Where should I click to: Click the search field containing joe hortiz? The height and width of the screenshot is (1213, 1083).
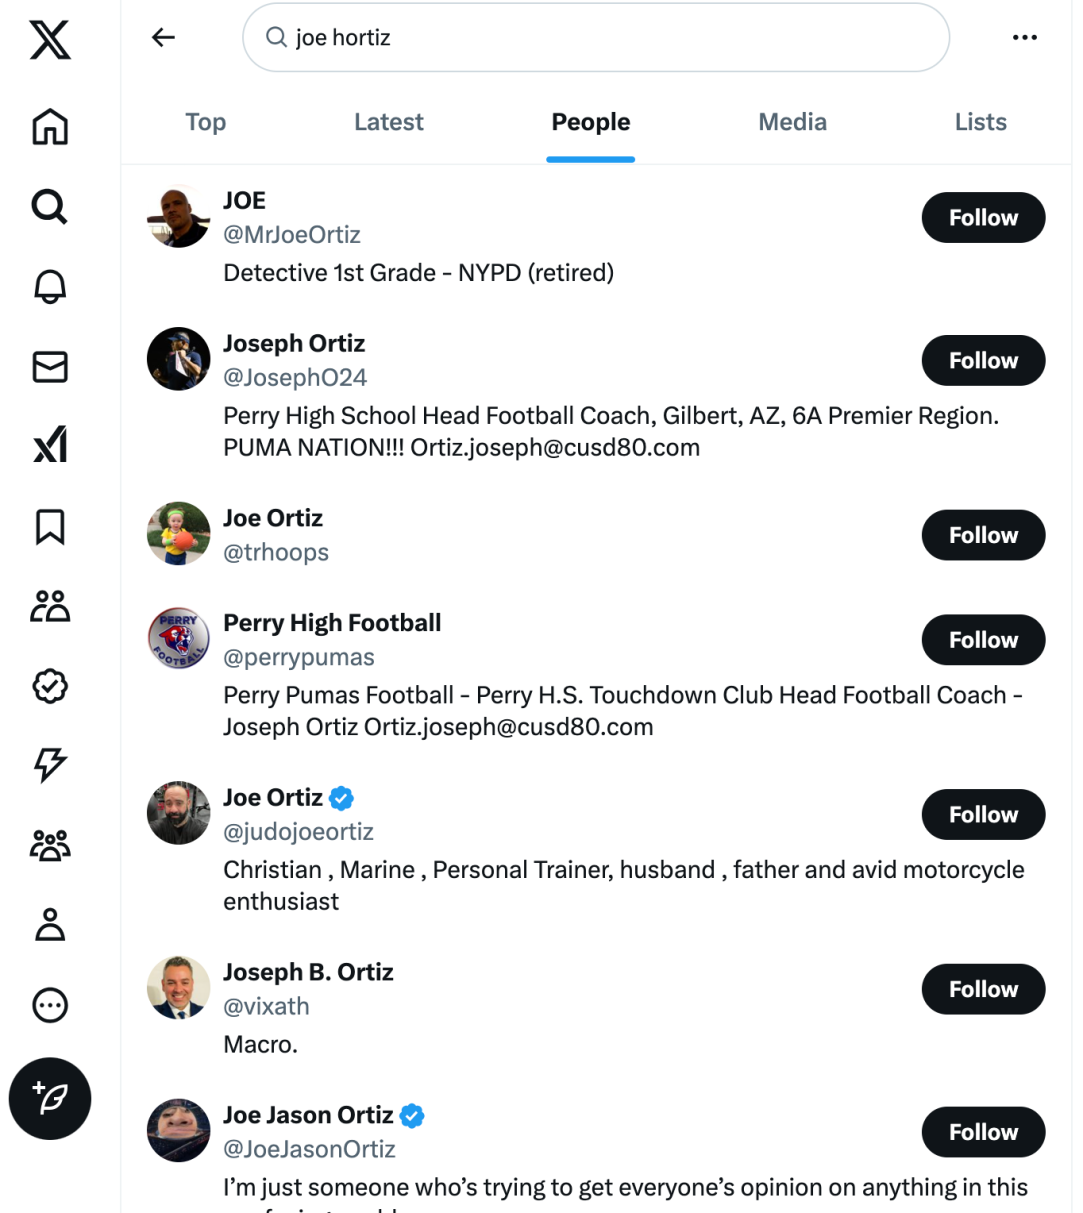[595, 38]
